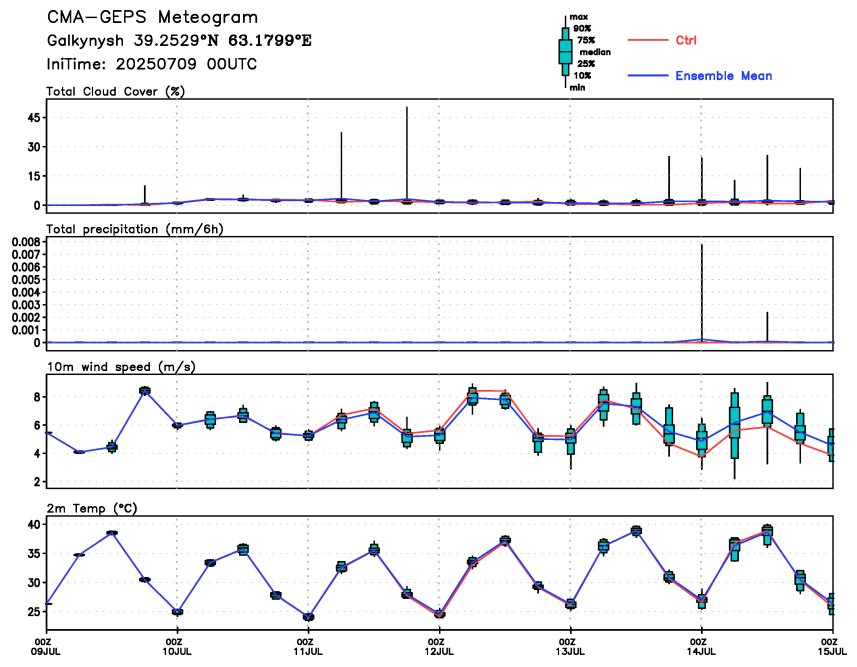Click the 6 tick on the wind speed axis
Image resolution: width=857 pixels, height=667 pixels.
pyautogui.click(x=37, y=425)
